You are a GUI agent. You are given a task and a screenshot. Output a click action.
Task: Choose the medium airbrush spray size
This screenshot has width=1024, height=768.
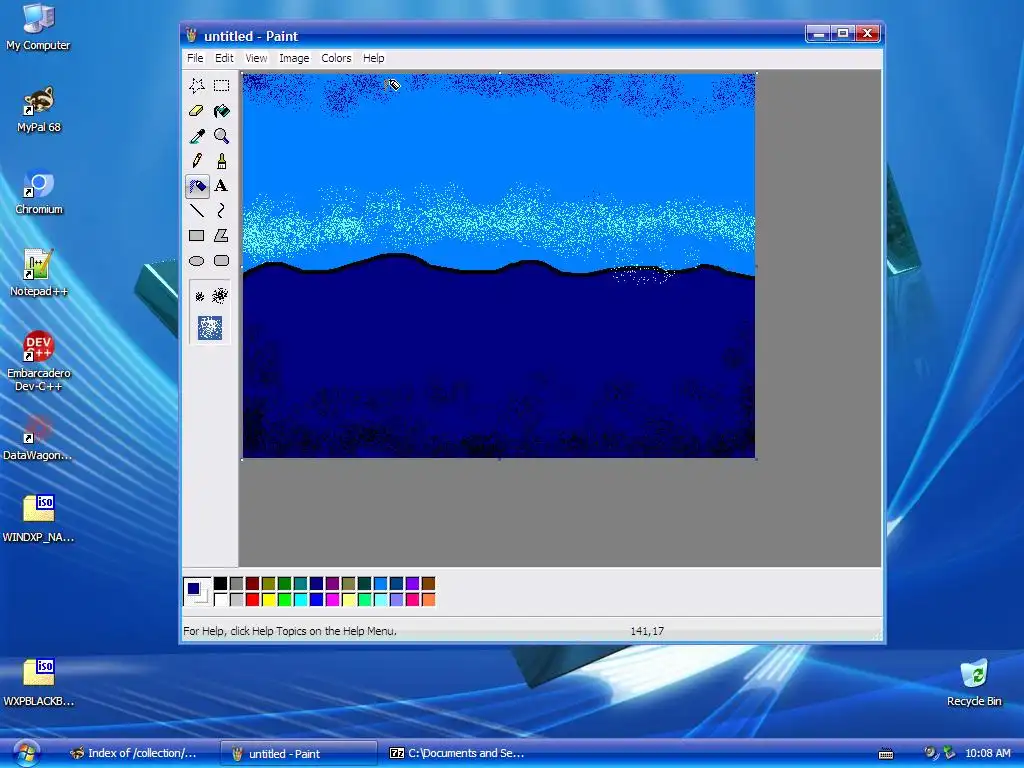[220, 296]
